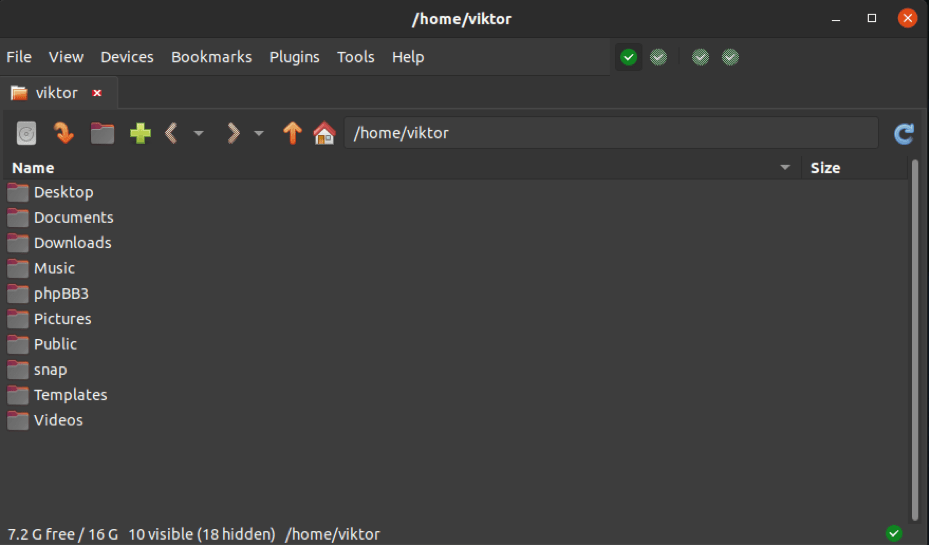Click the /home/viktor path bar field
The image size is (929, 545).
611,133
